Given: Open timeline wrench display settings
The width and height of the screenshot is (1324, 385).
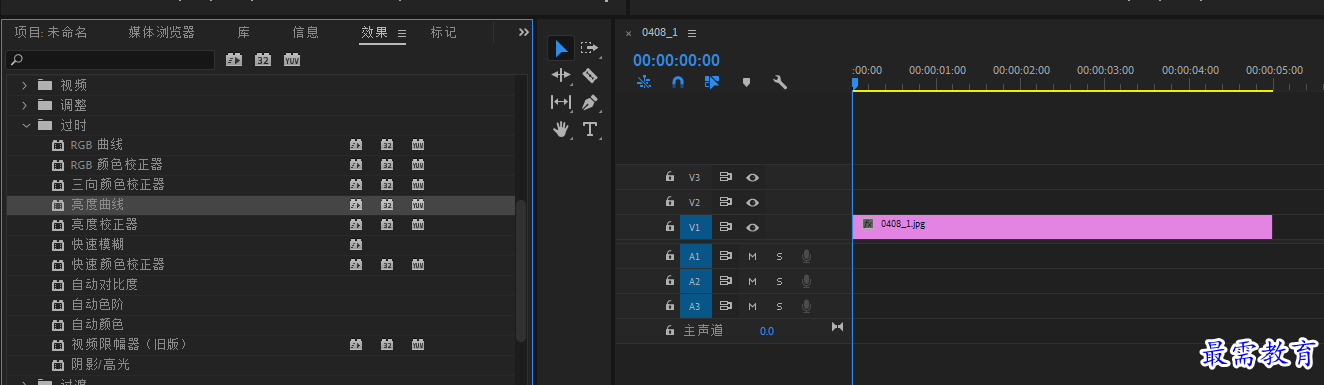Looking at the screenshot, I should 780,83.
